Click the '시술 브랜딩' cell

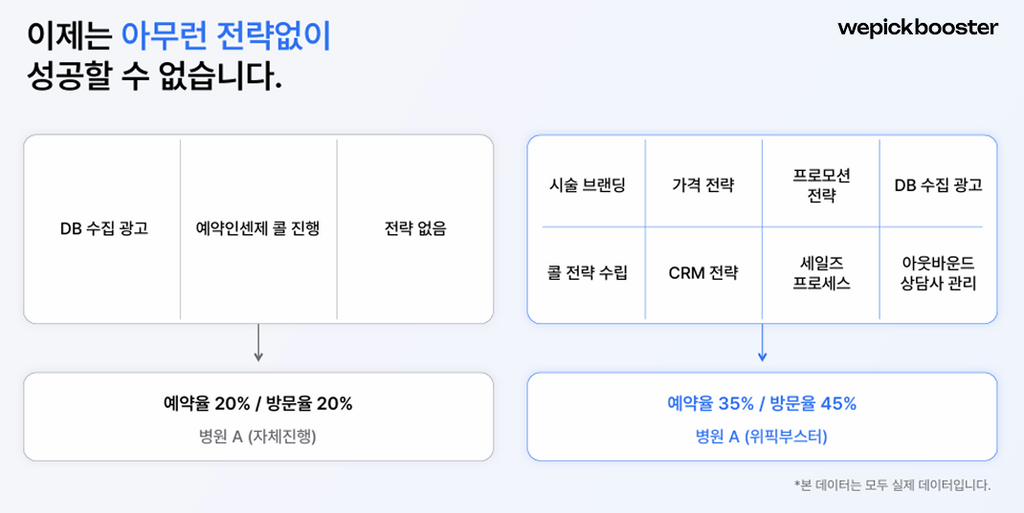pyautogui.click(x=587, y=185)
